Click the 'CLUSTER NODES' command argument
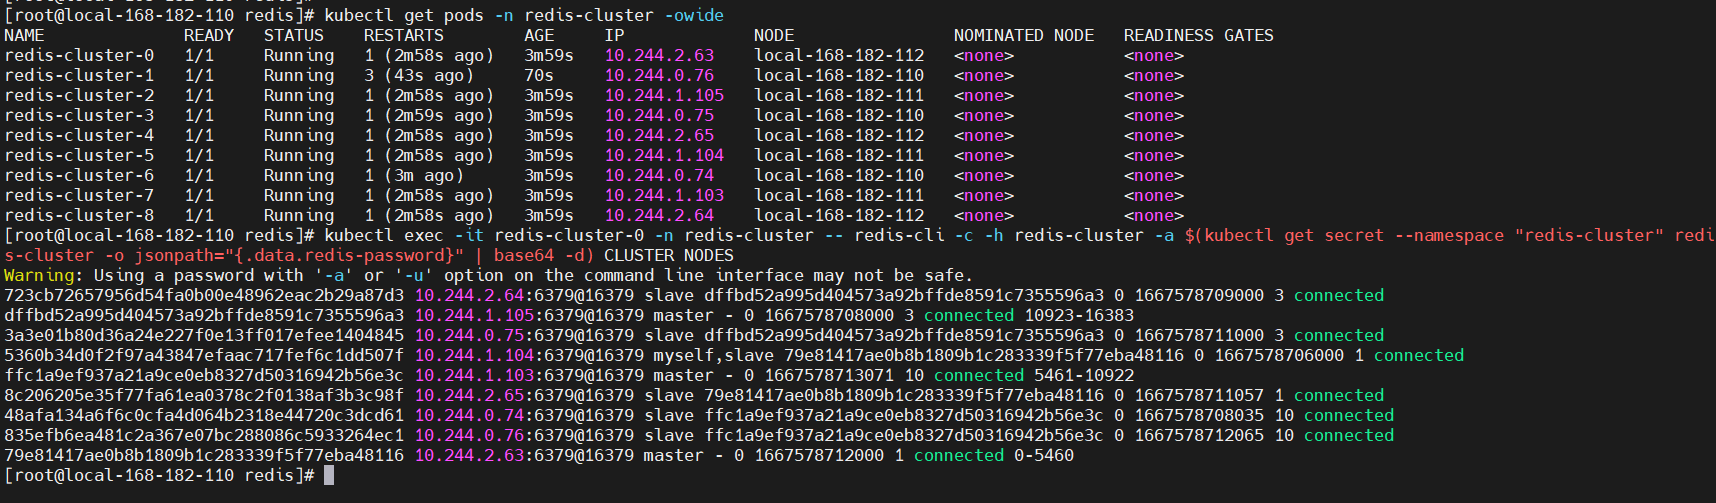This screenshot has width=1716, height=503. [x=669, y=255]
